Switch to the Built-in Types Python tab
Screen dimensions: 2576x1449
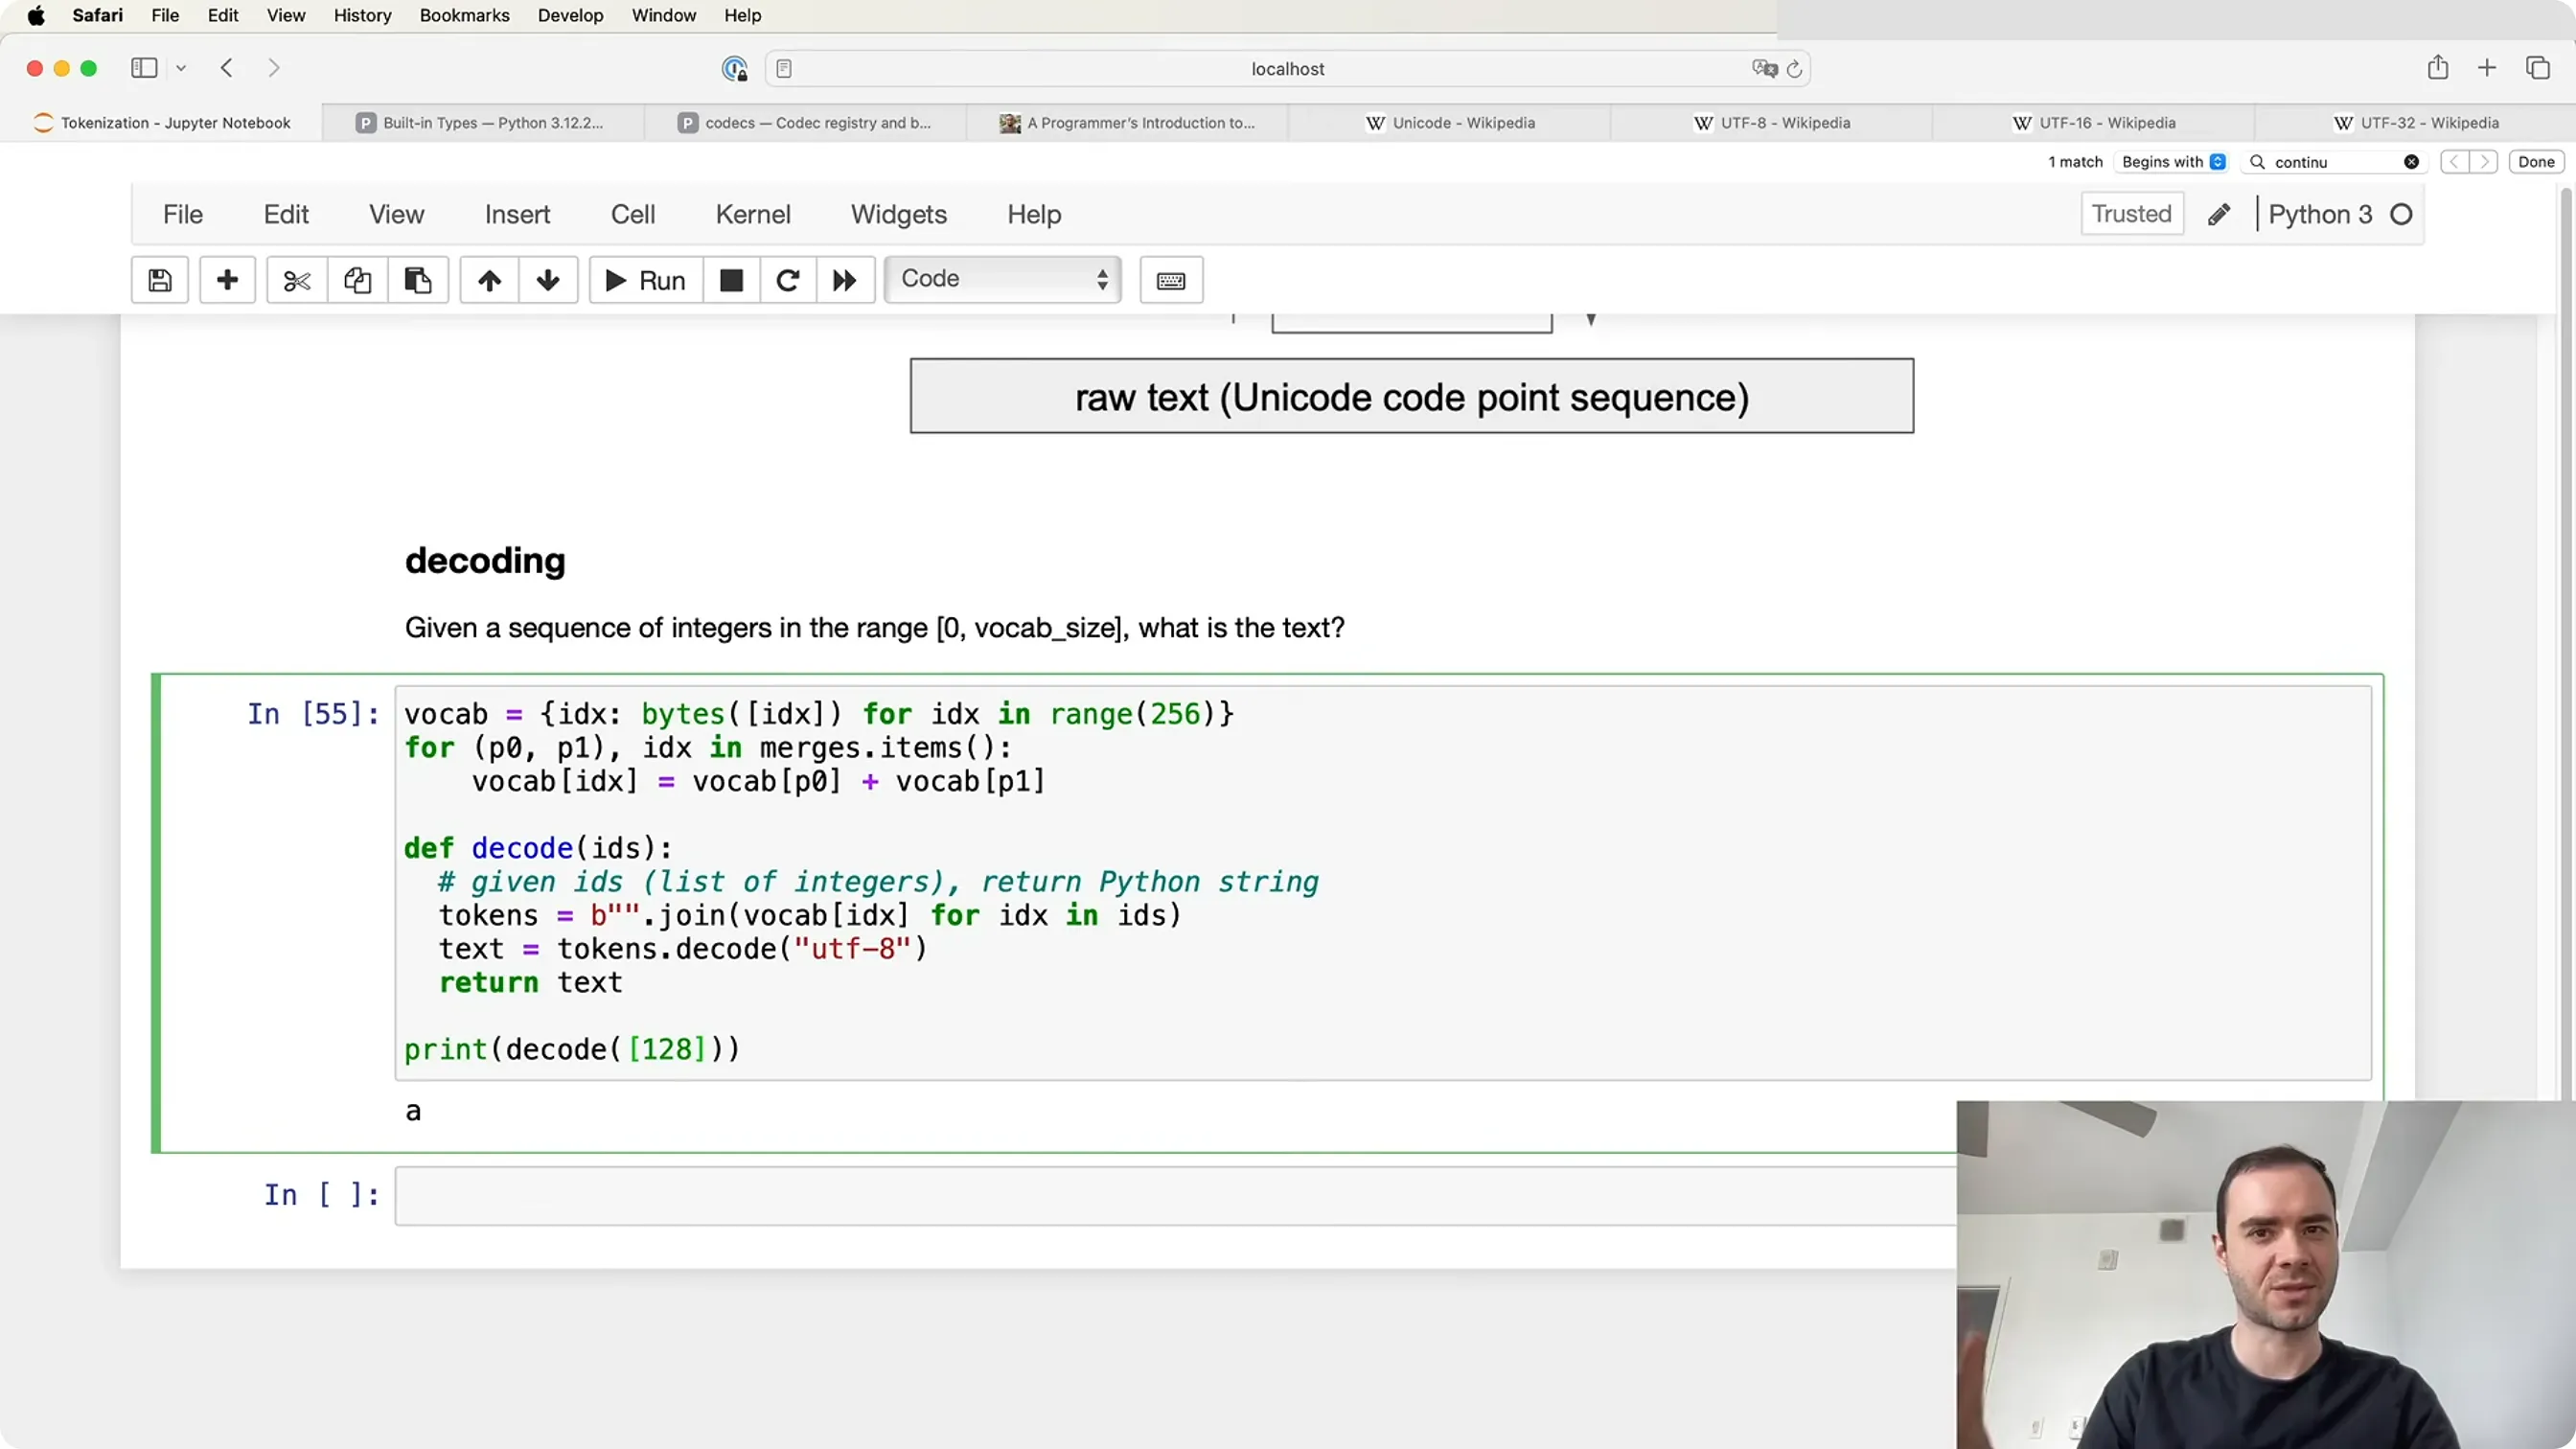483,123
